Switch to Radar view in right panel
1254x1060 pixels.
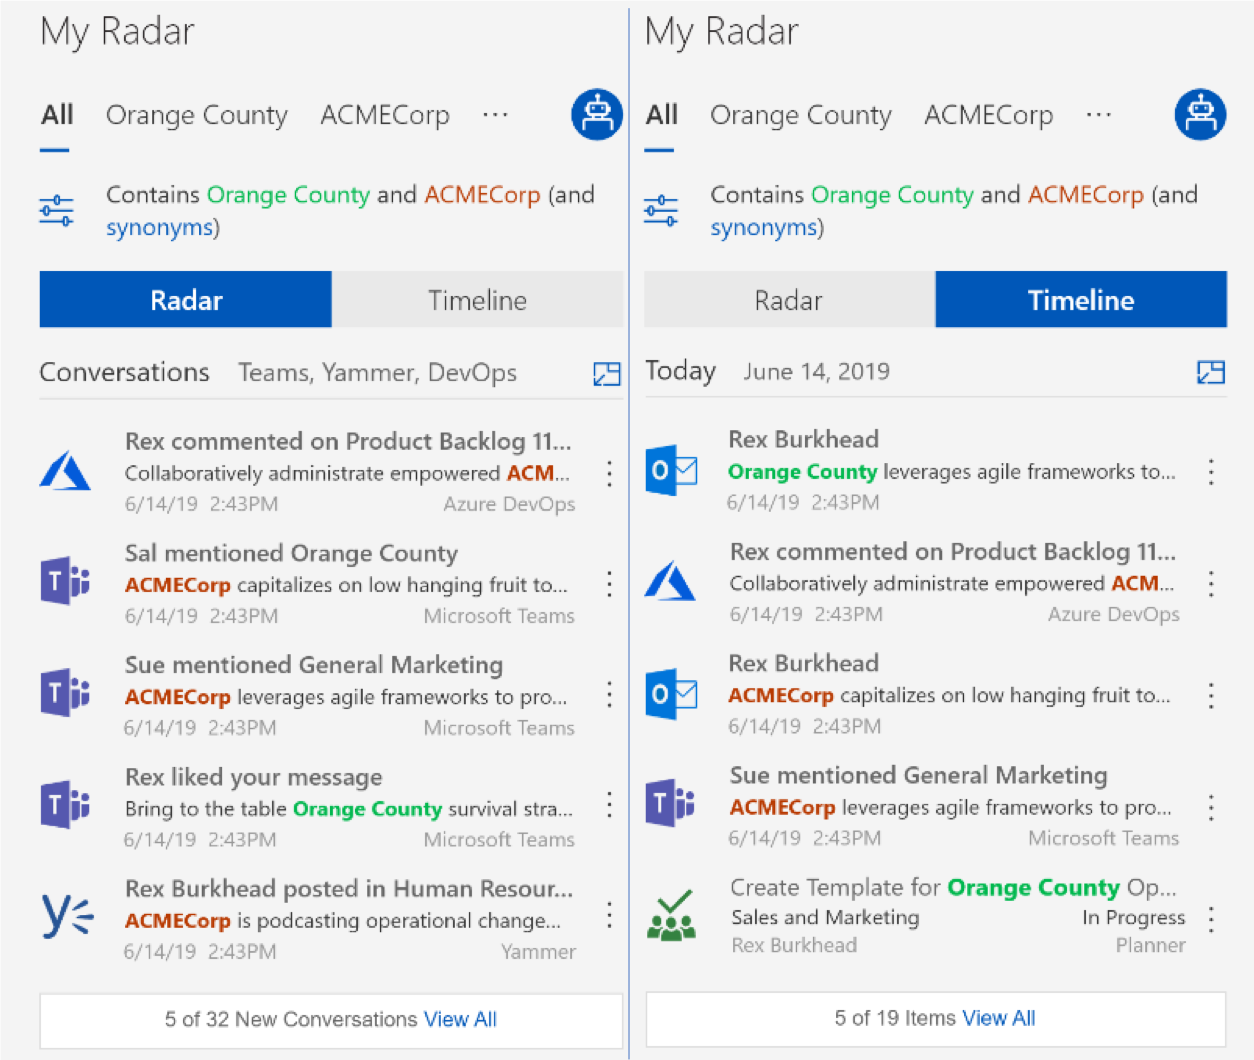(x=789, y=300)
